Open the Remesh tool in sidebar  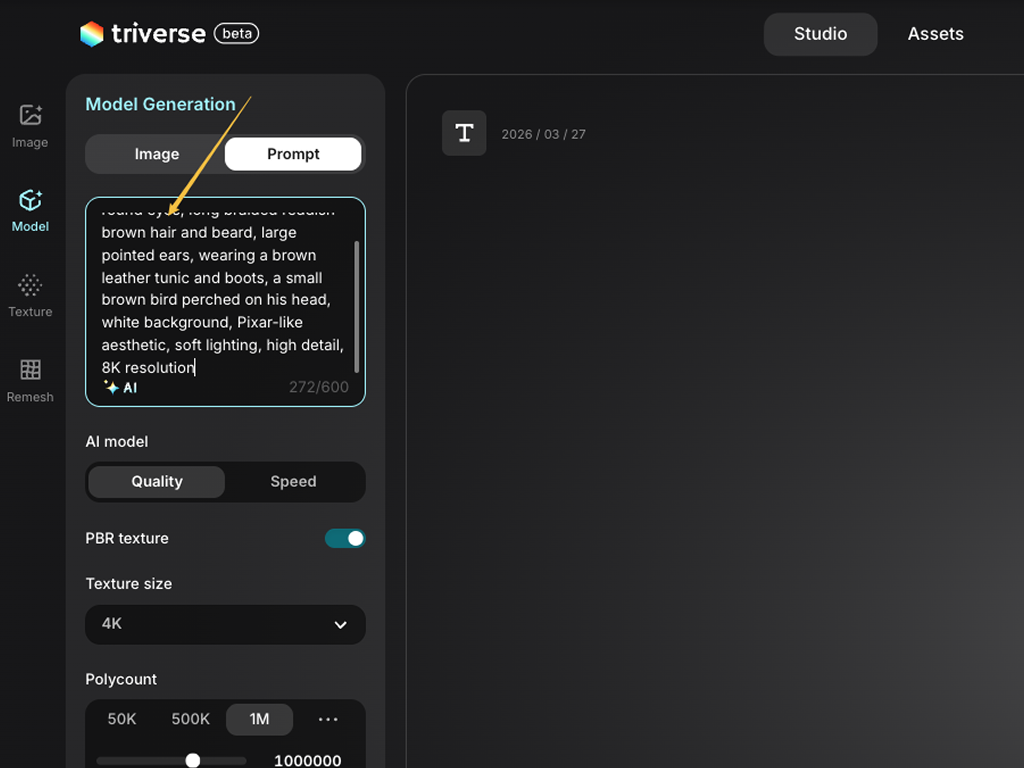[30, 380]
